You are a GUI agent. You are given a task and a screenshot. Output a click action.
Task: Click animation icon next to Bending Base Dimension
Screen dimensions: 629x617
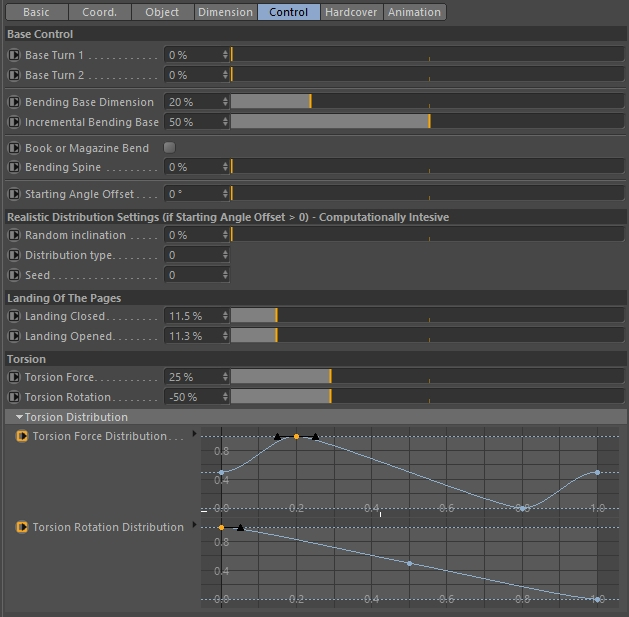[x=14, y=102]
